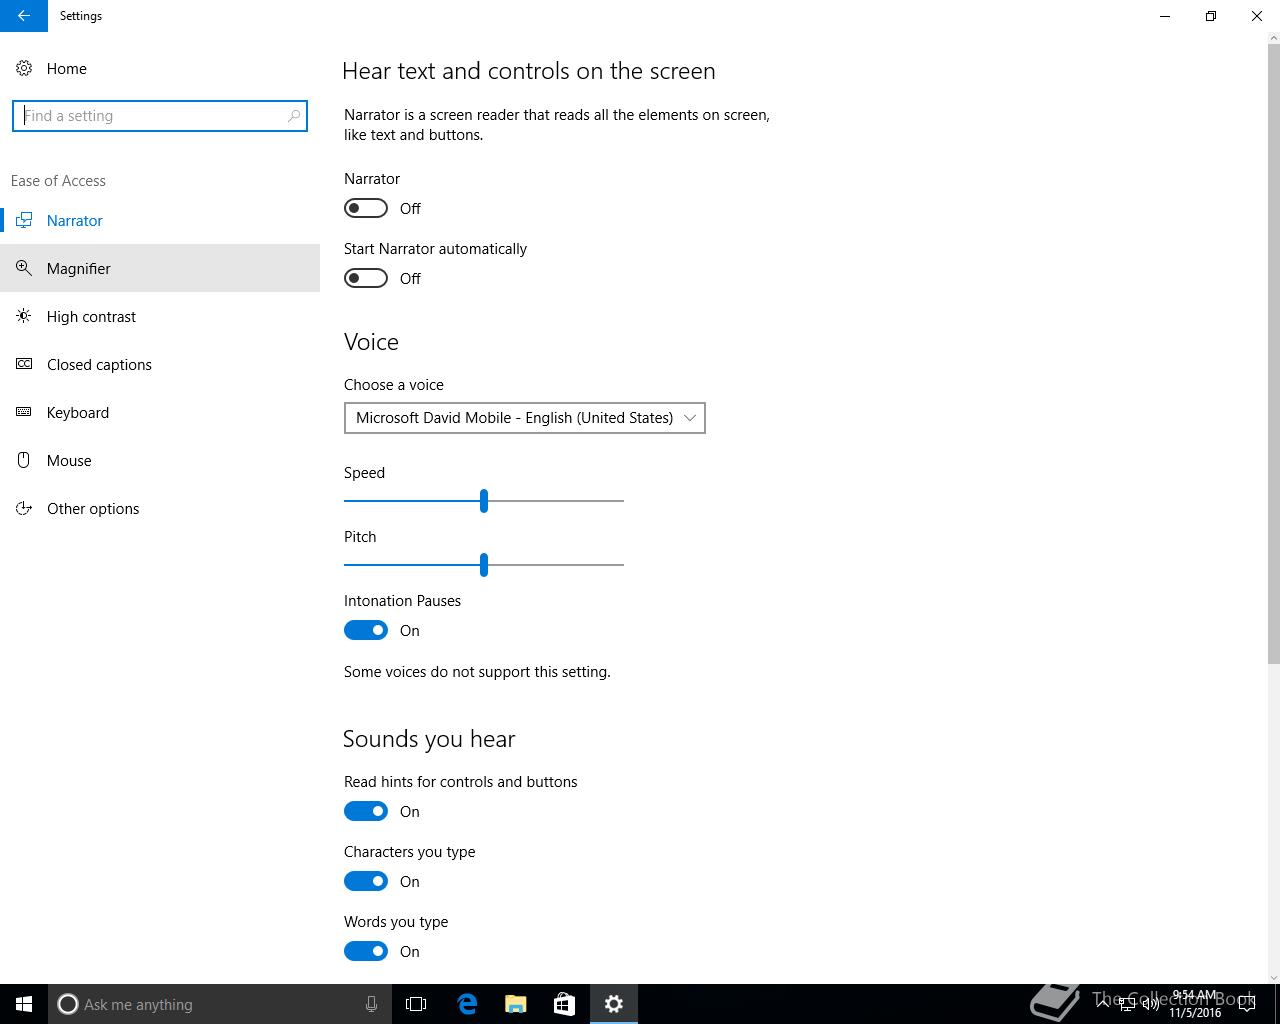
Task: Open the Action Center notification icon
Action: (x=1247, y=1004)
